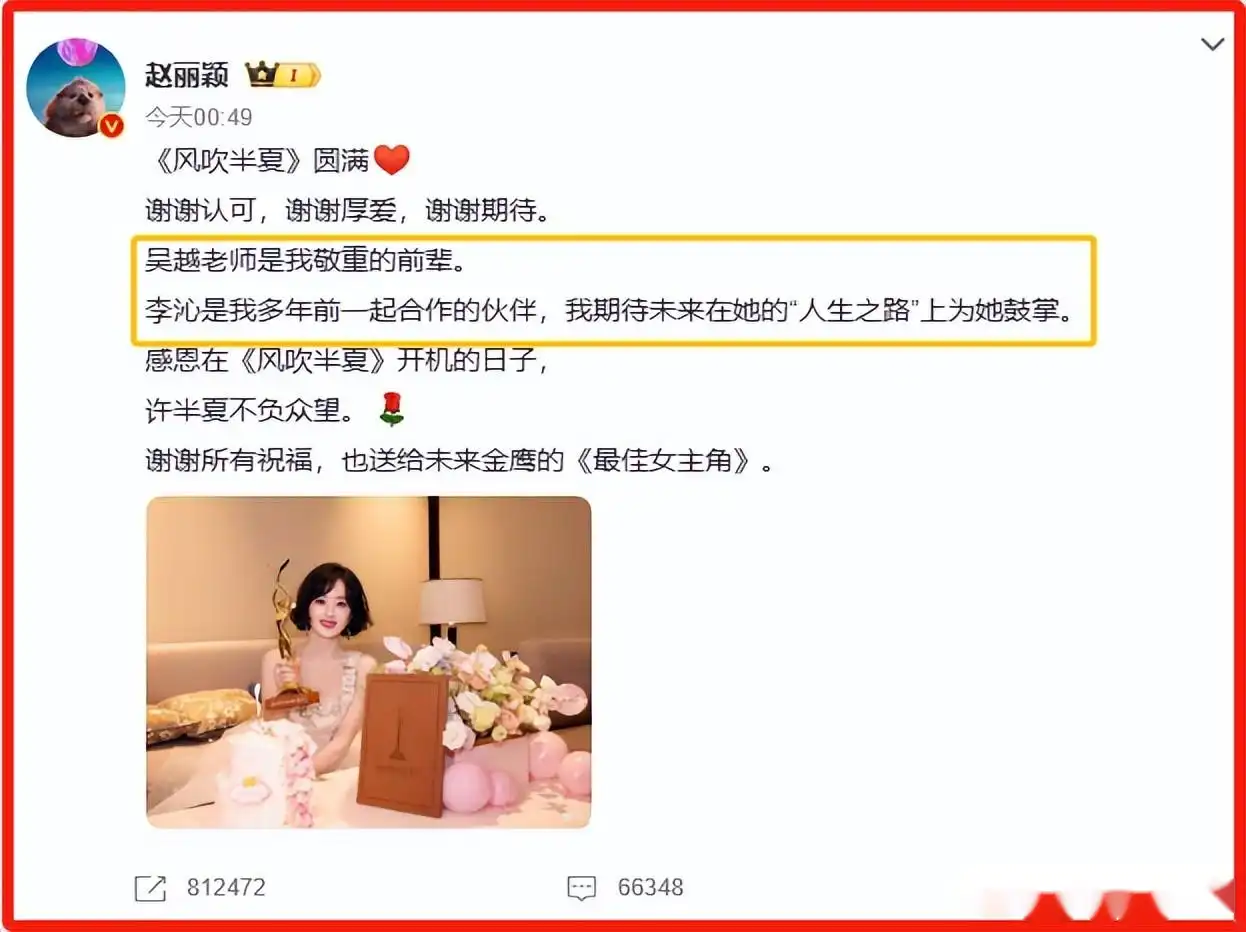This screenshot has height=932, width=1246.
Task: Open the attached trophy photo thumbnail
Action: pyautogui.click(x=369, y=662)
